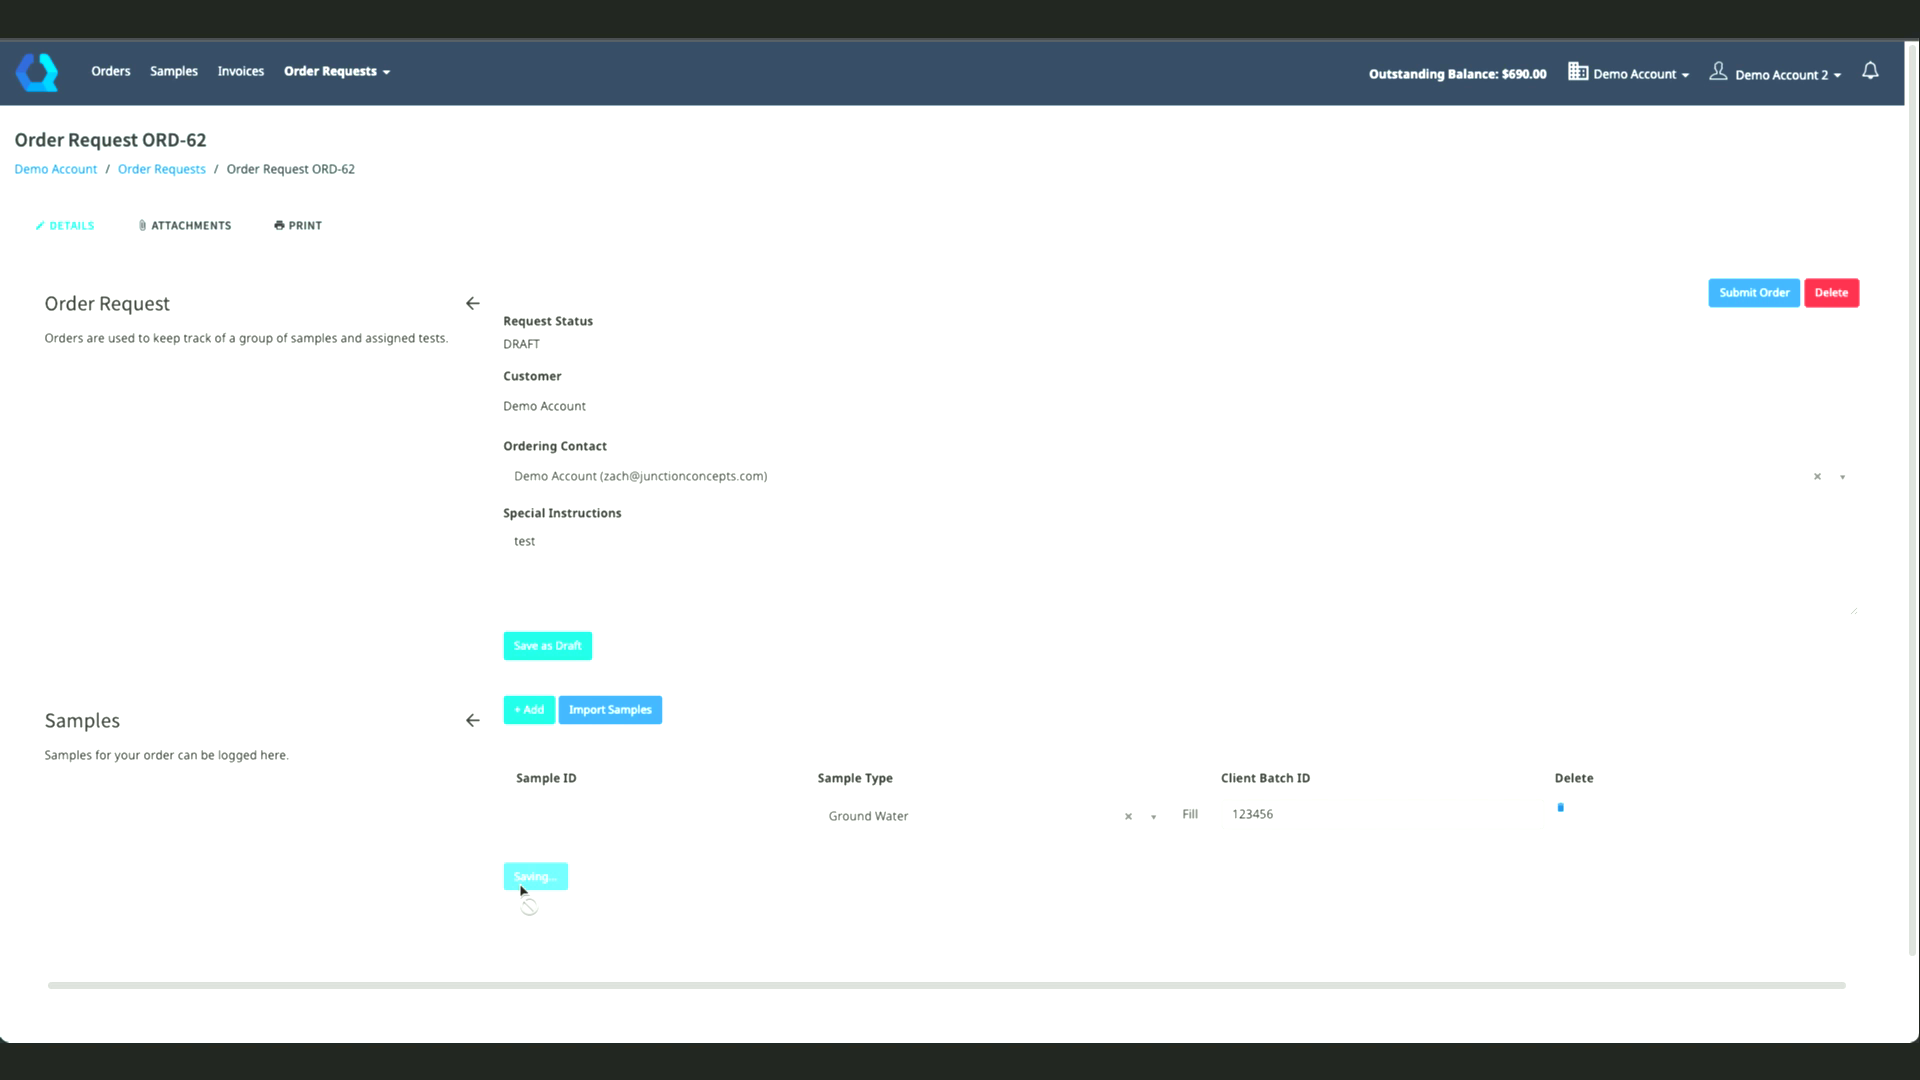Switch to the Attachments tab
The height and width of the screenshot is (1080, 1920).
(185, 225)
